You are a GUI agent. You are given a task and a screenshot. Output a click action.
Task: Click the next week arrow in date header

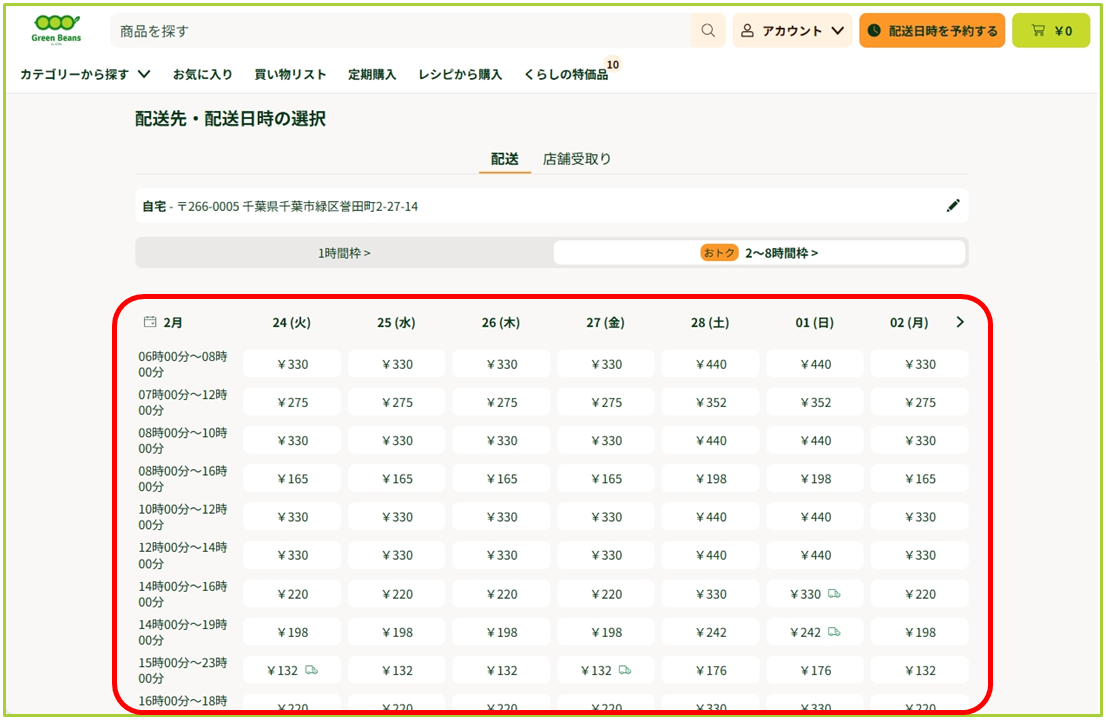(x=960, y=322)
